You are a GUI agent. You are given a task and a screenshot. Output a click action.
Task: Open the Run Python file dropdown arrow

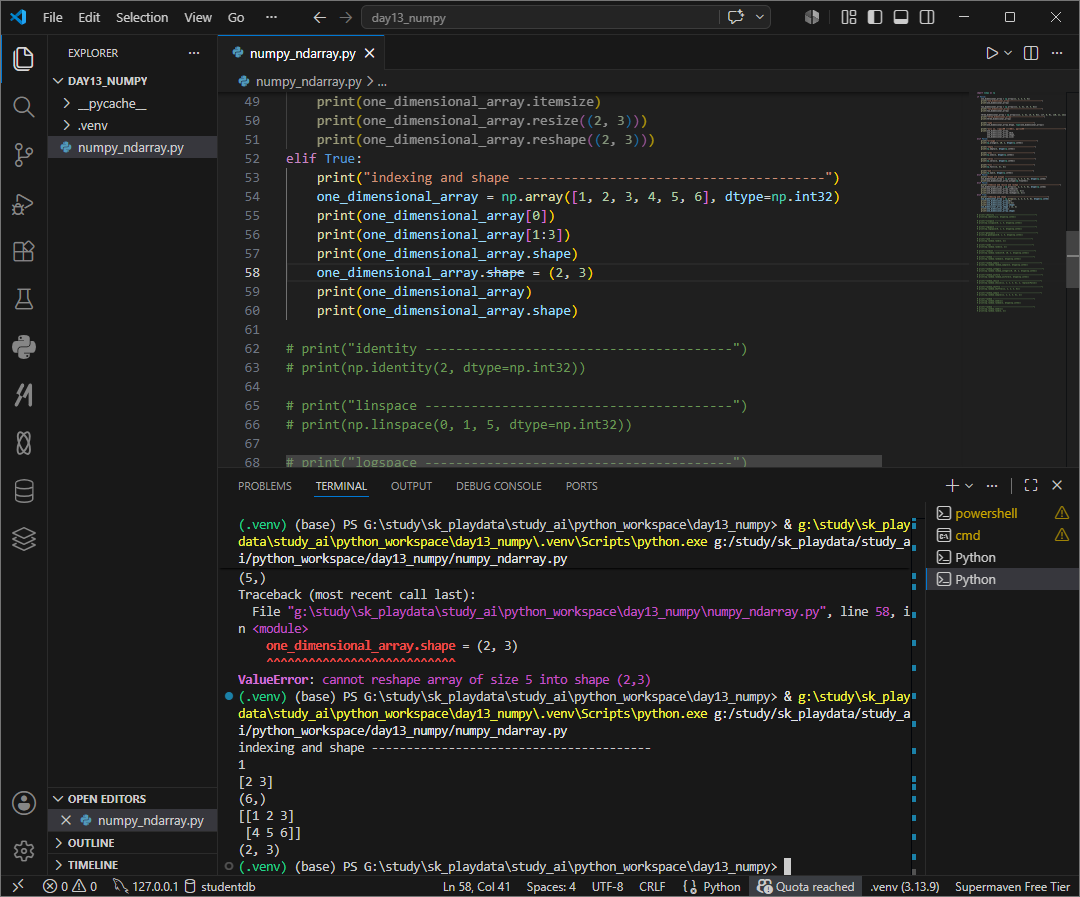point(1008,53)
